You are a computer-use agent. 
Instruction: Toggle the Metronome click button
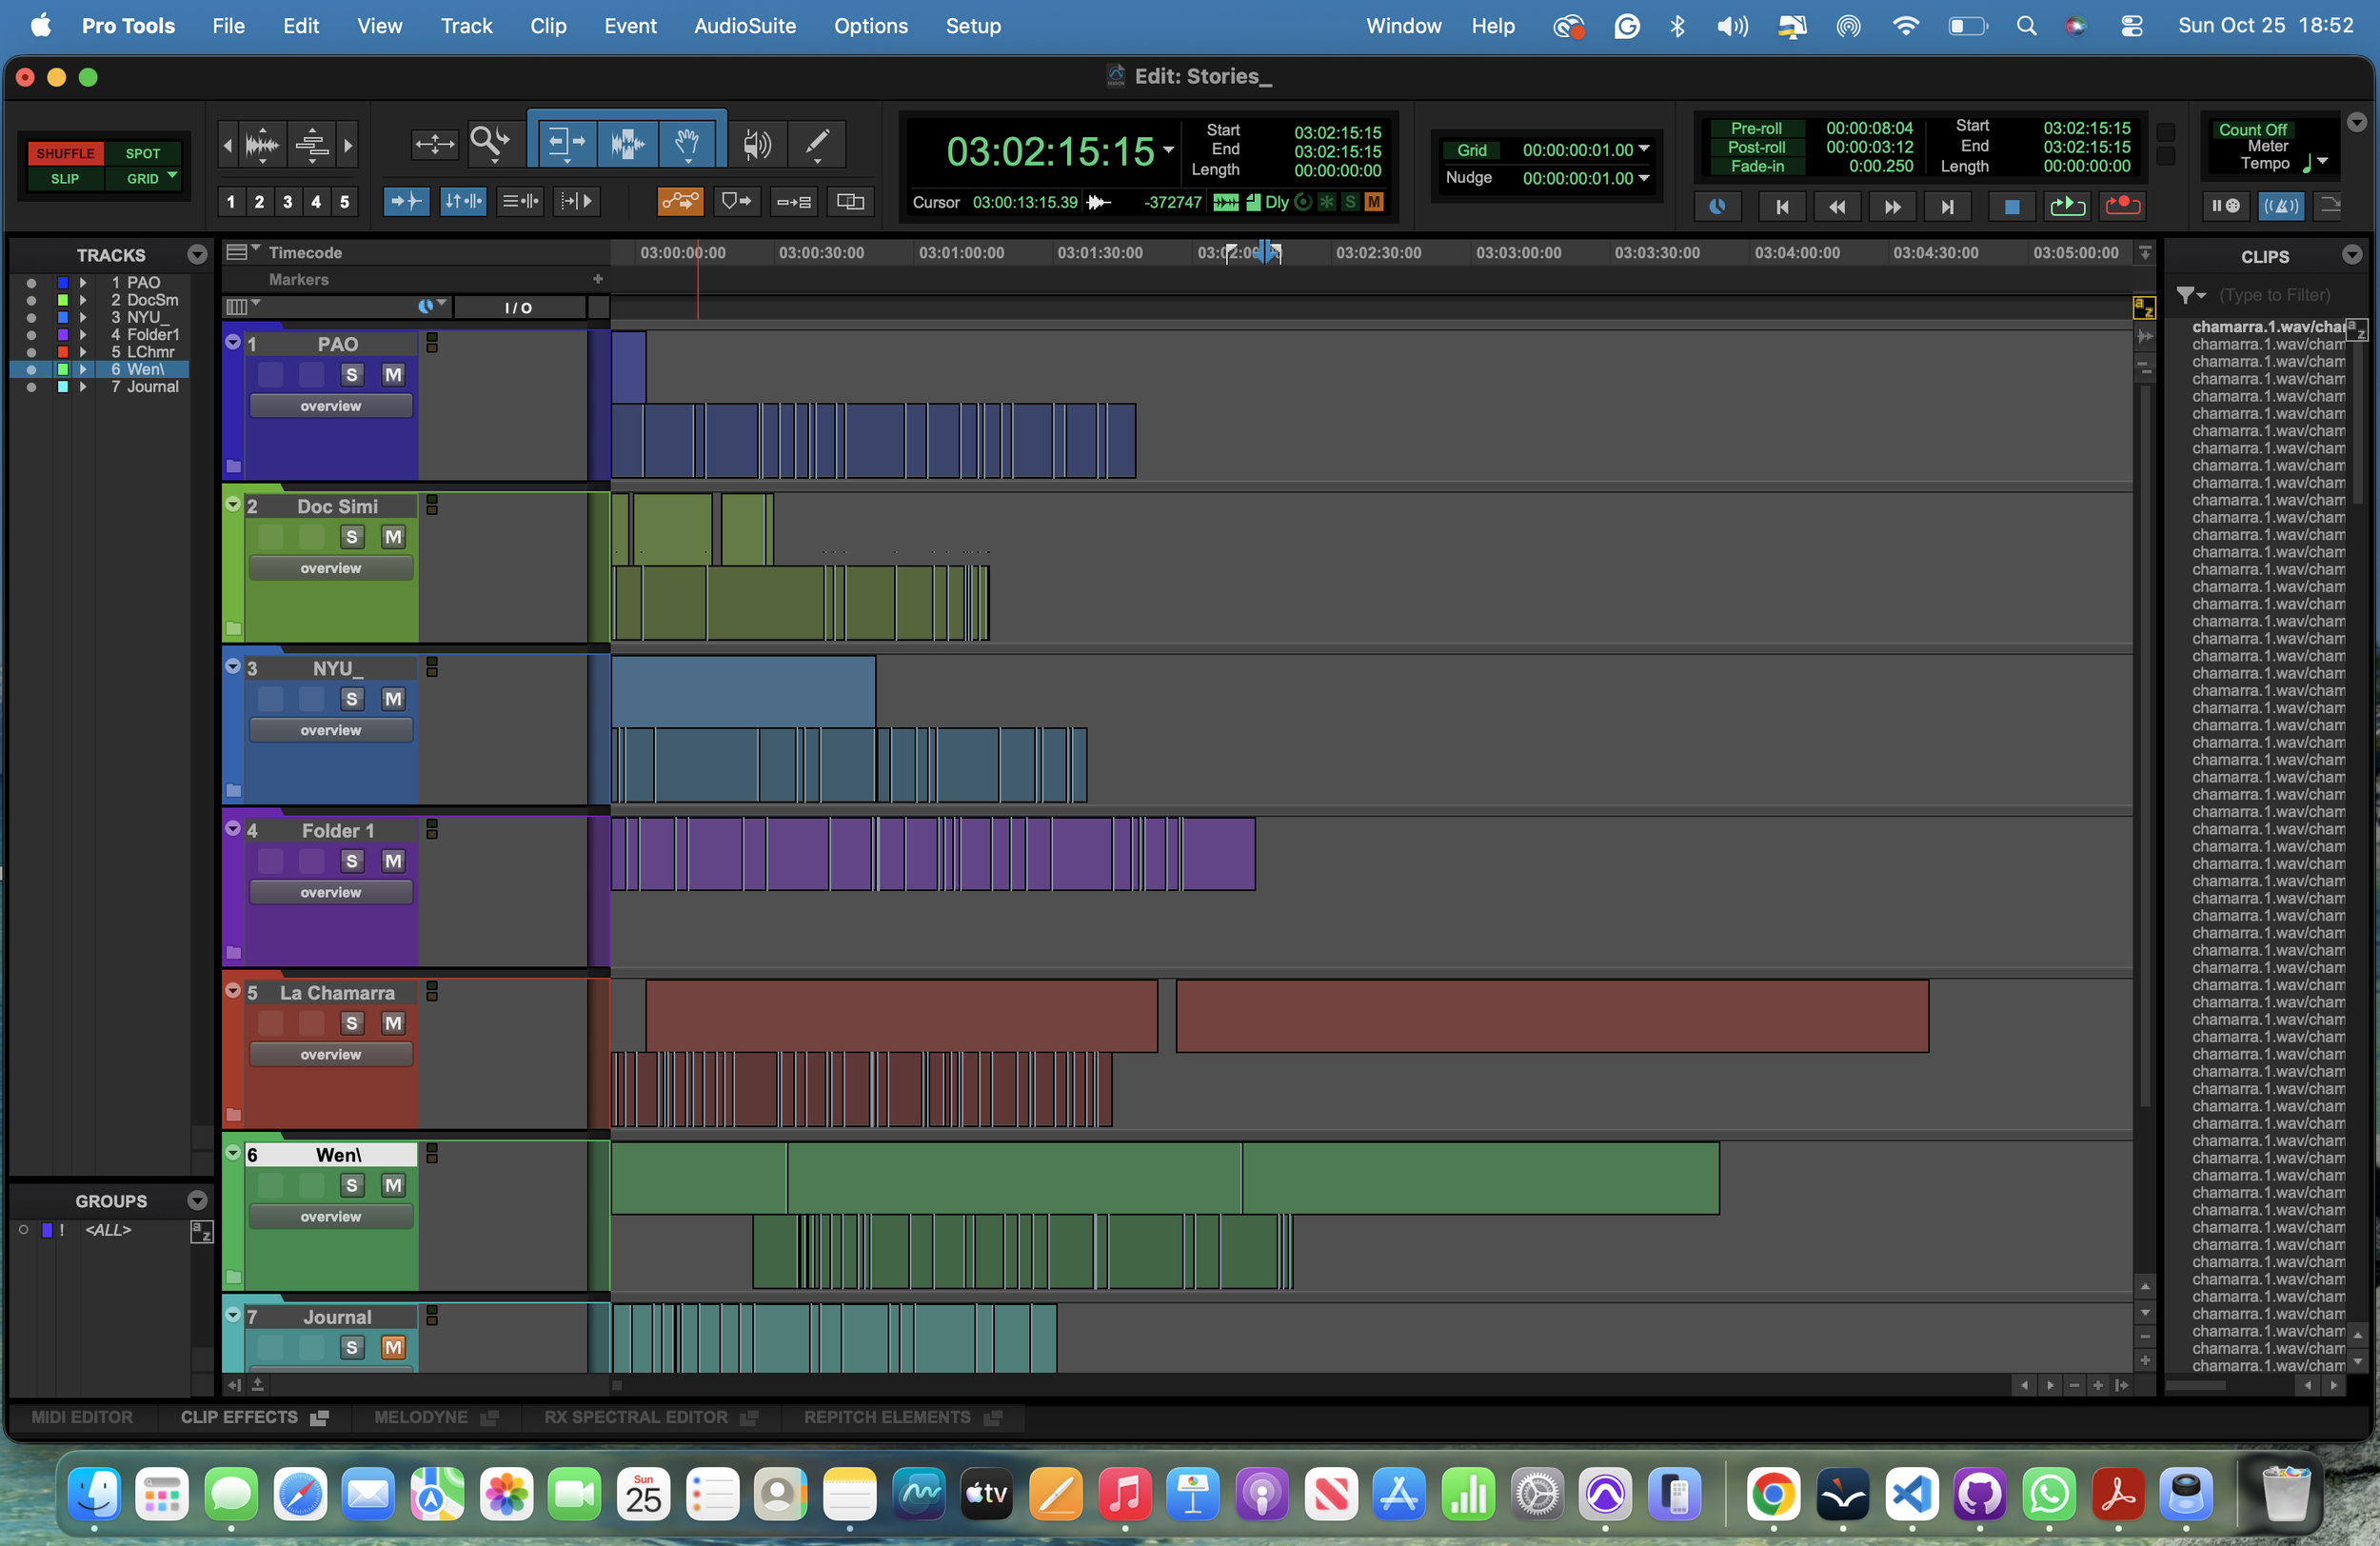(2280, 205)
